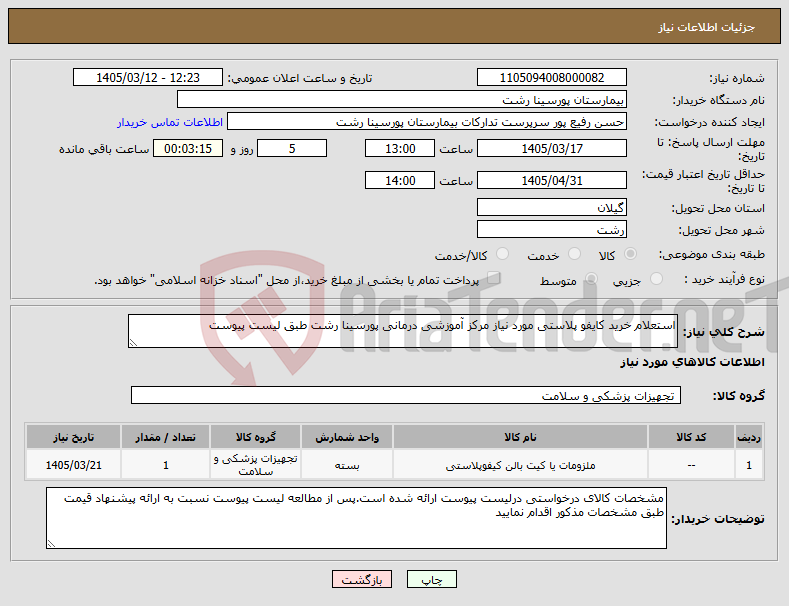789x606 pixels.
Task: Select the کالا radio button
Action: [630, 254]
